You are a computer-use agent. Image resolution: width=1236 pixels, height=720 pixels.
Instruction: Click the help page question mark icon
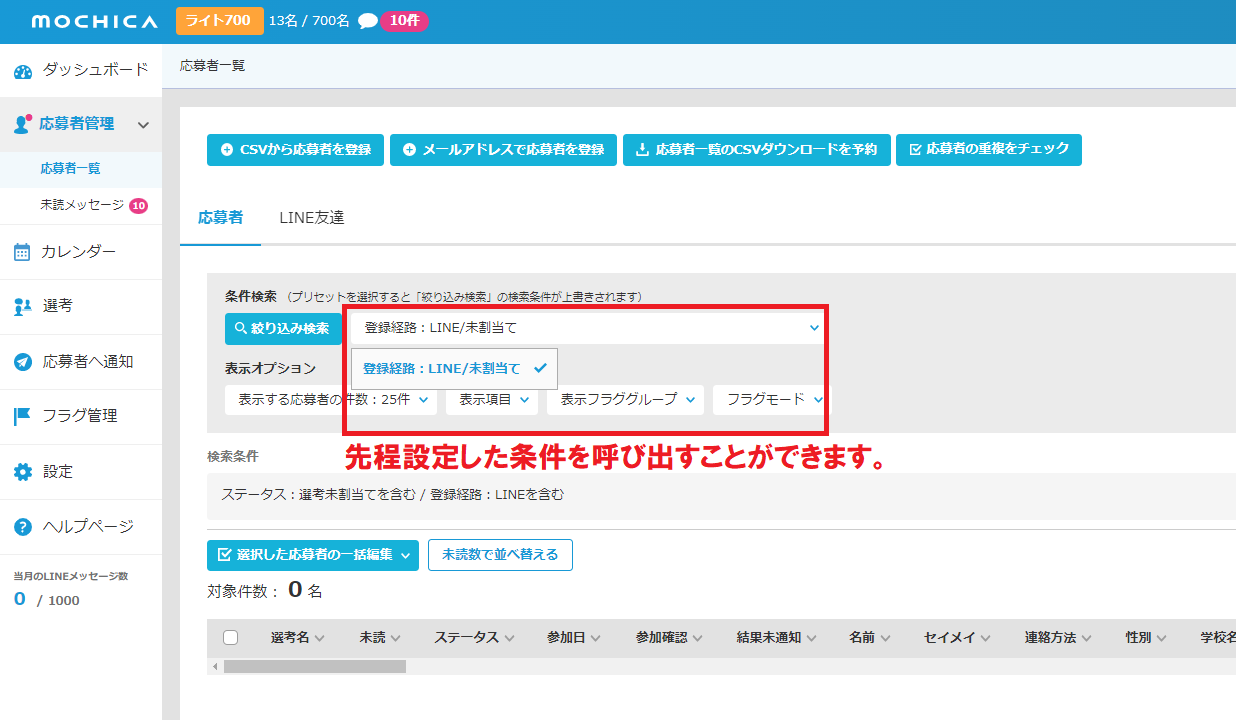point(22,526)
